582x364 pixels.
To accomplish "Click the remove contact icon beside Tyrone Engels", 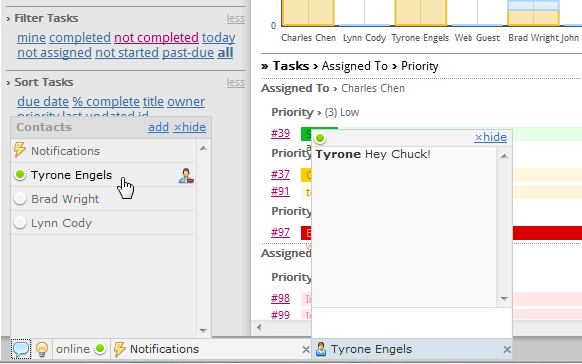I will click(x=186, y=175).
